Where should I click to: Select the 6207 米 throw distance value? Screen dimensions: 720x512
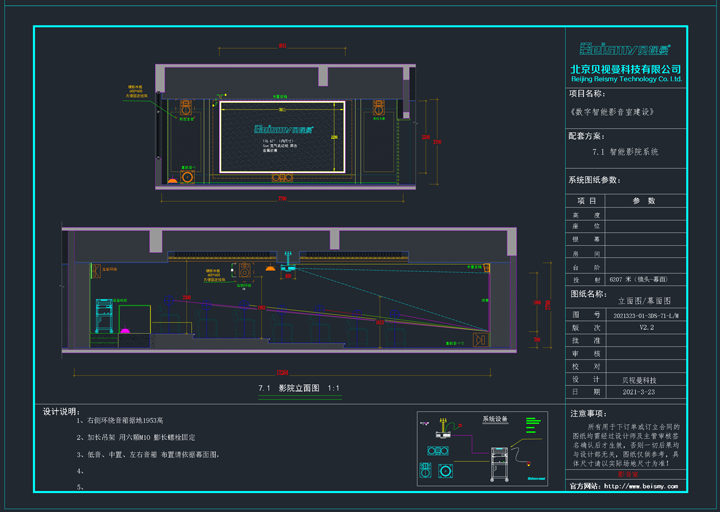(x=639, y=279)
